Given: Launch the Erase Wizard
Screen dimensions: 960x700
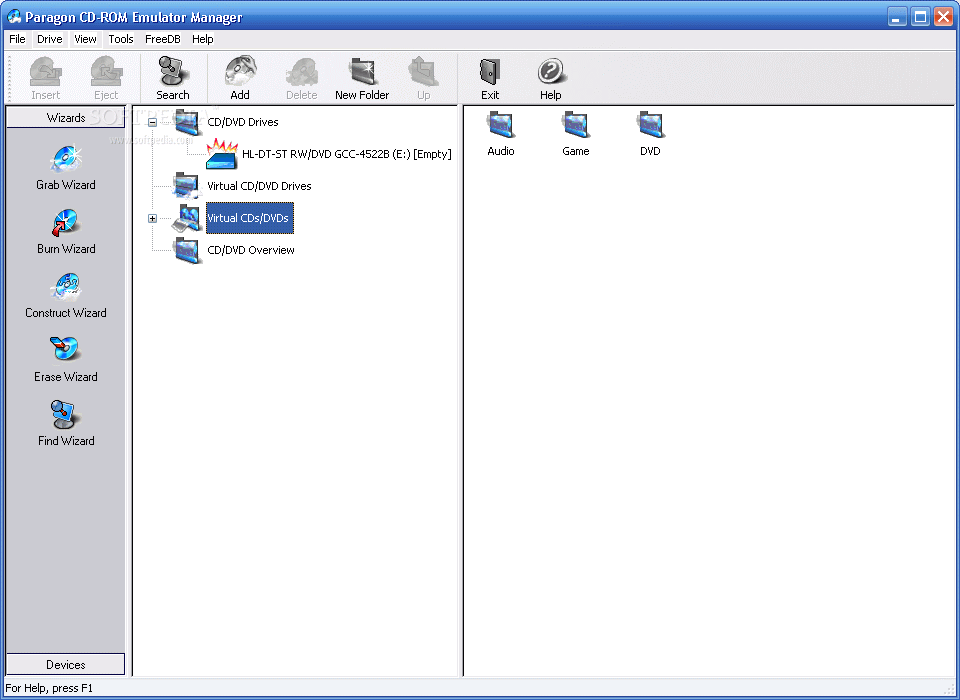Looking at the screenshot, I should (66, 350).
